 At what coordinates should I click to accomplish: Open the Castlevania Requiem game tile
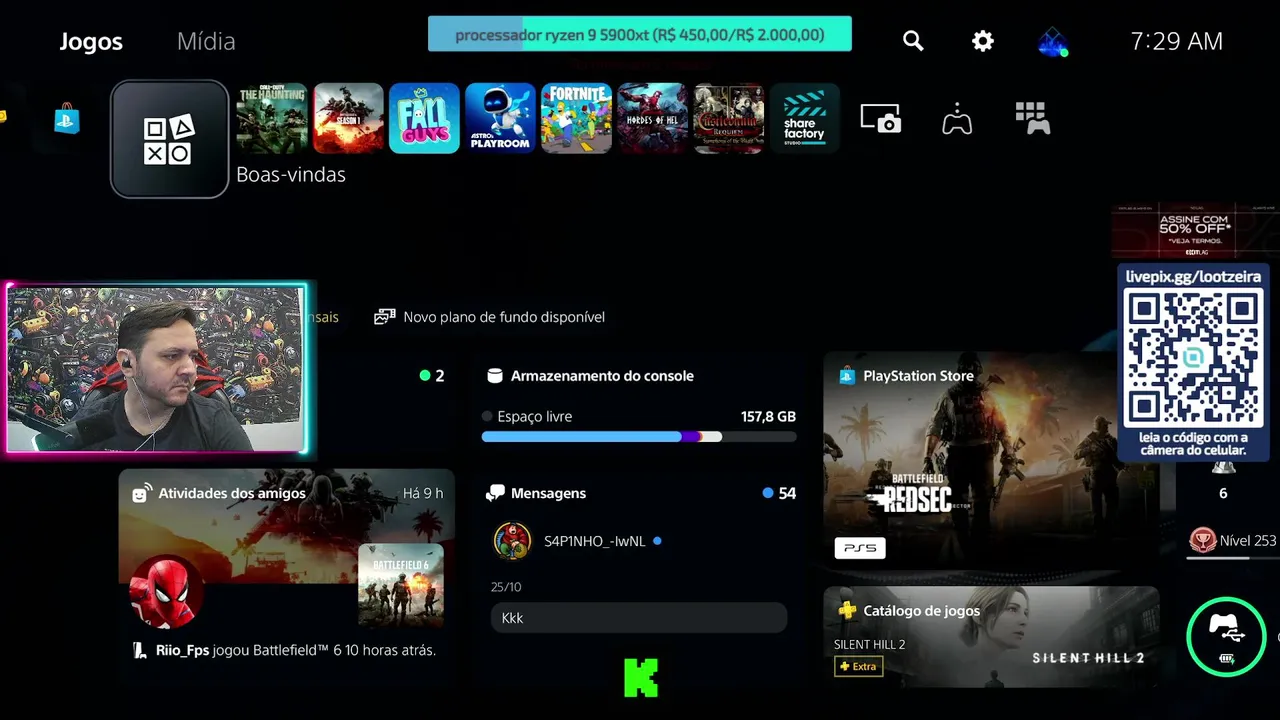pos(729,118)
